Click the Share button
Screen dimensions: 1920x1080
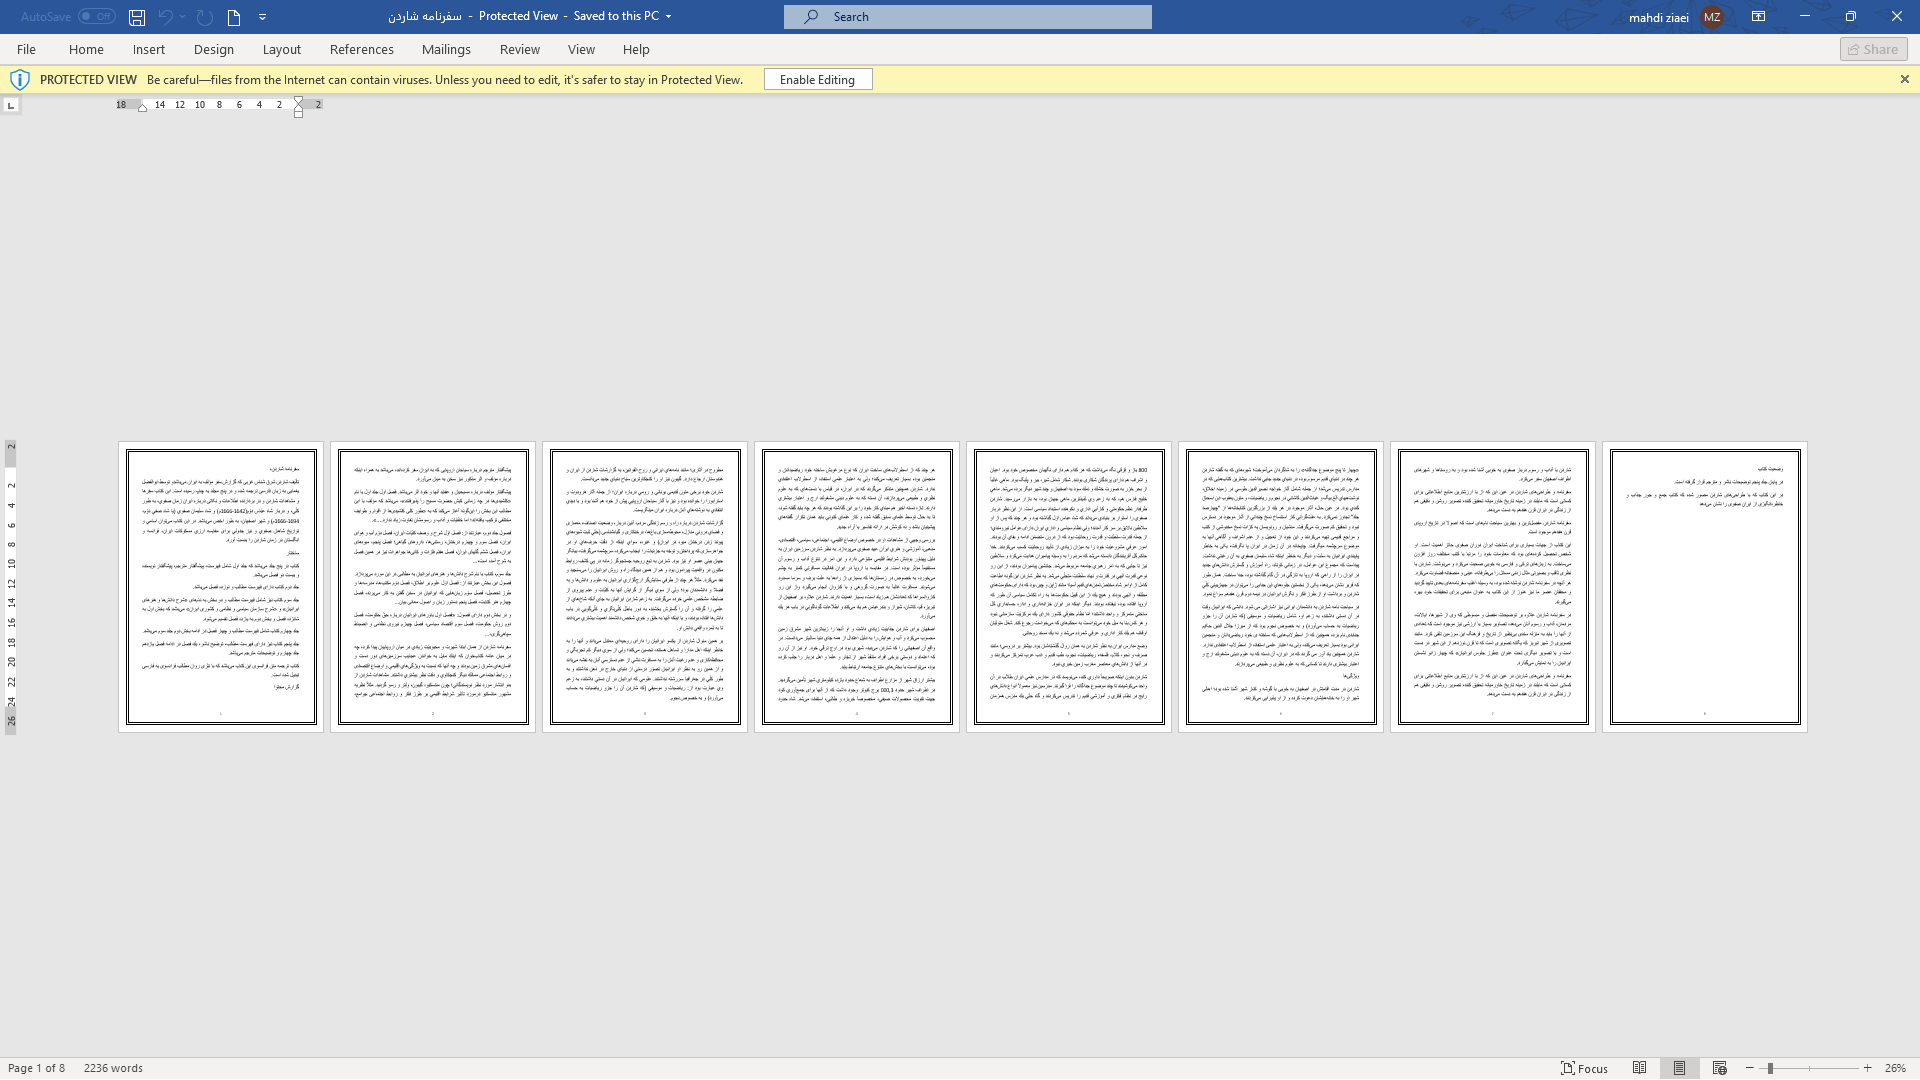pos(1873,49)
